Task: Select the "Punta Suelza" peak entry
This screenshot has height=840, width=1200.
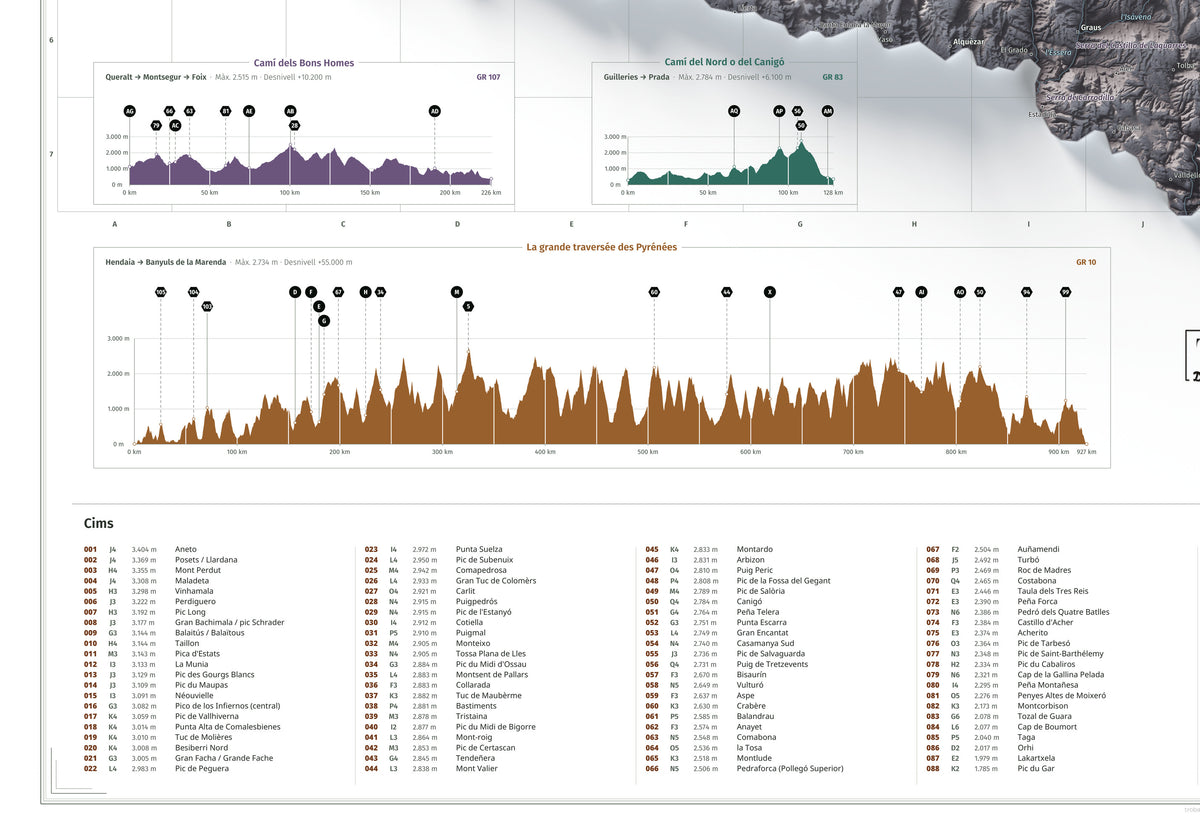Action: [x=479, y=549]
